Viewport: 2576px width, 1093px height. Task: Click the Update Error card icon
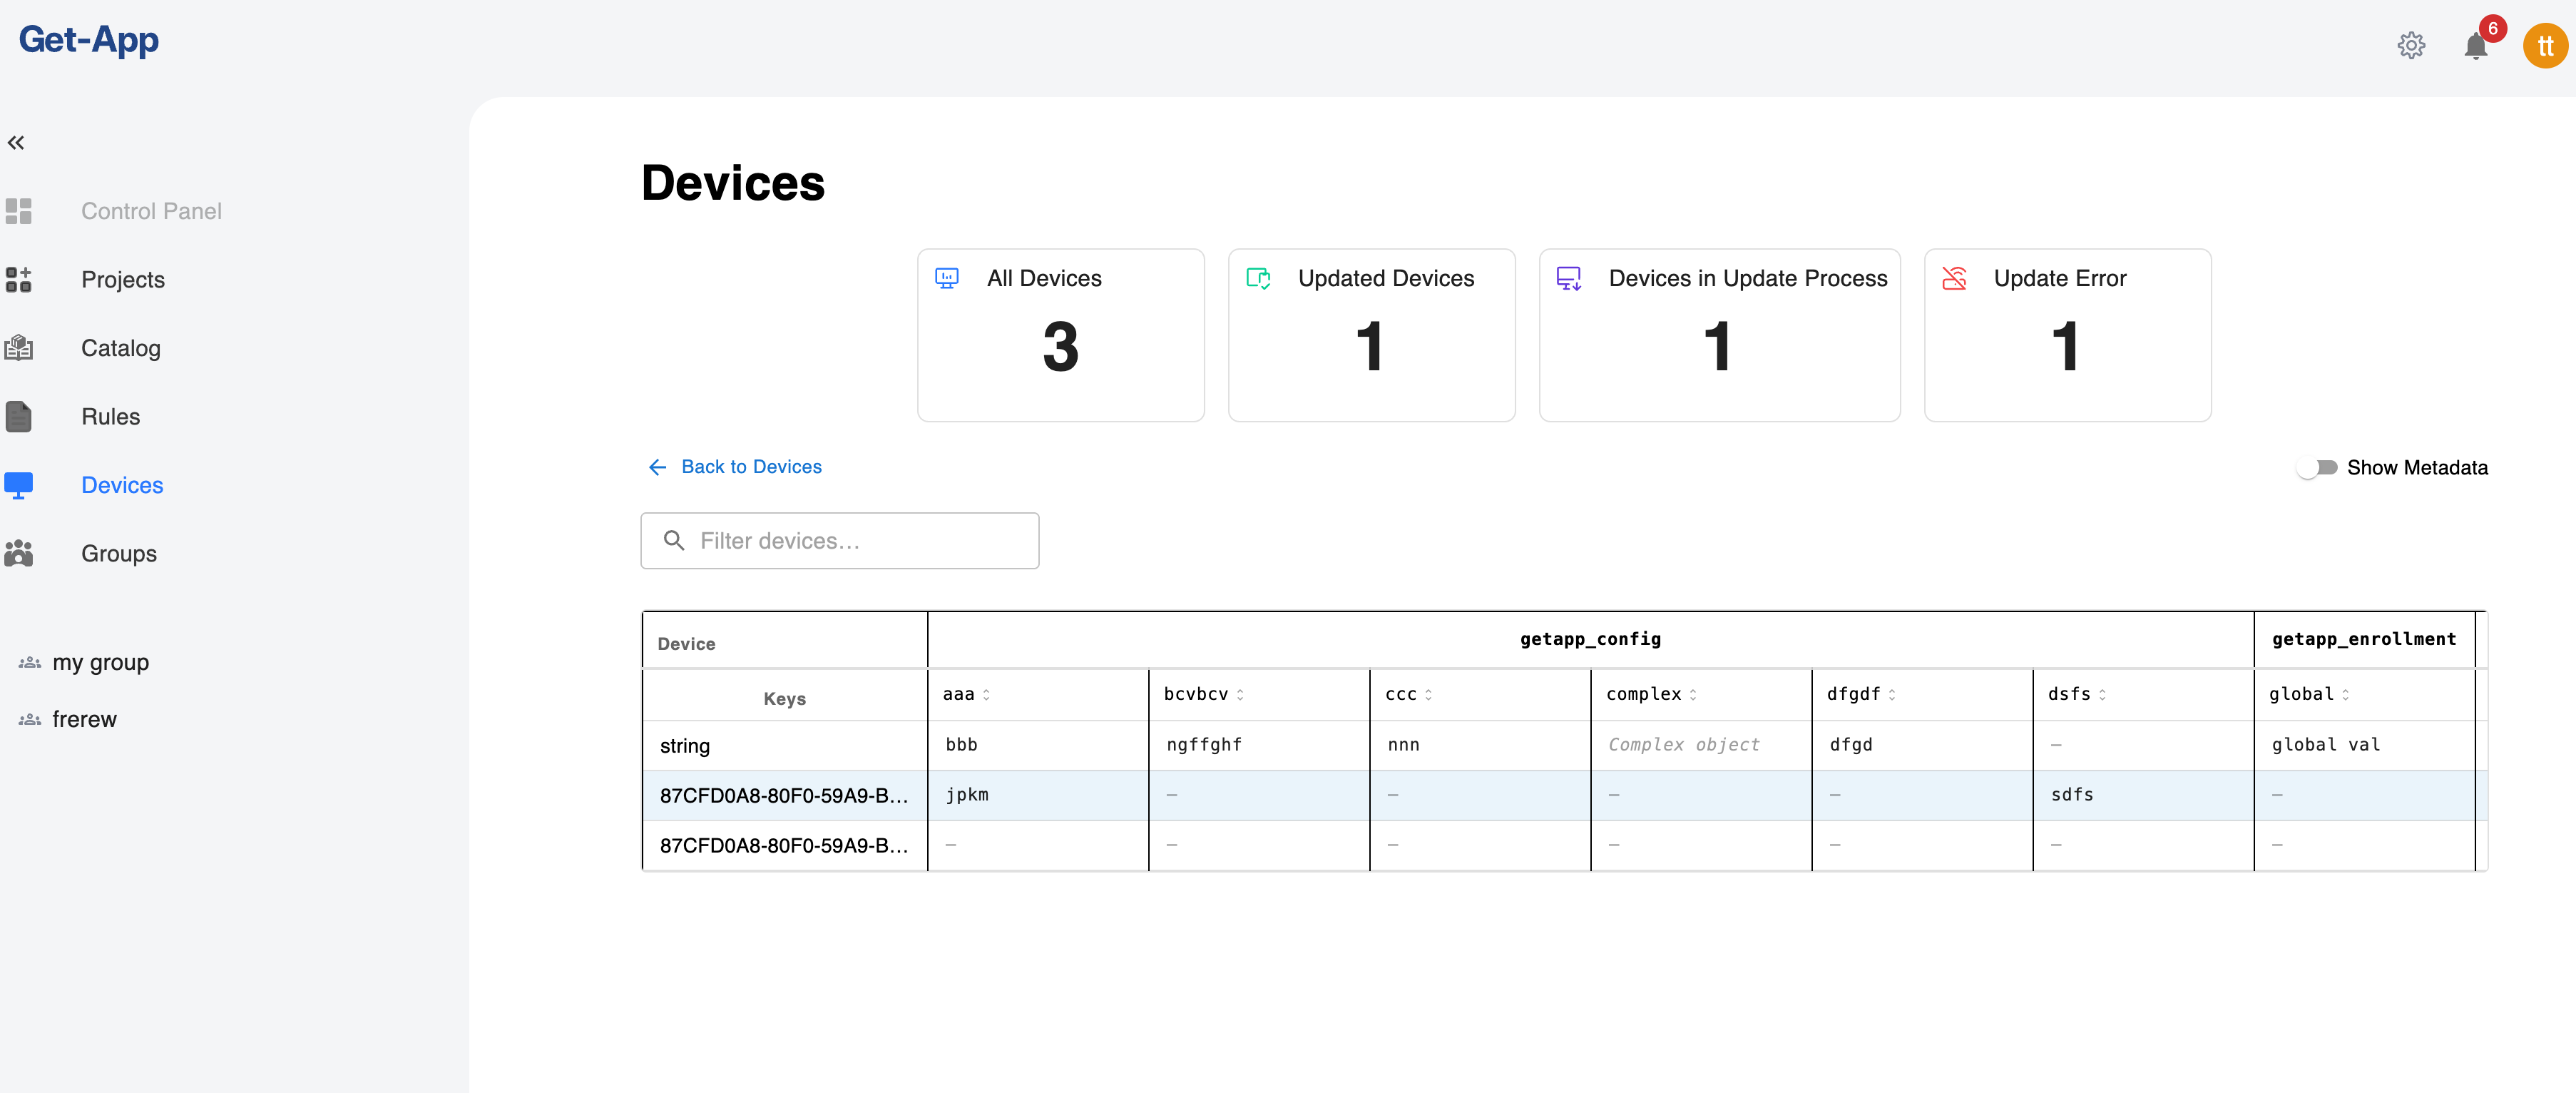point(1954,278)
